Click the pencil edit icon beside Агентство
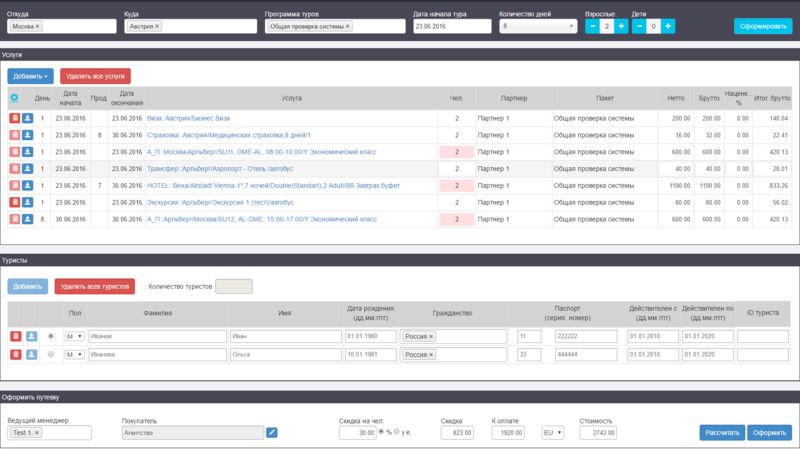800x449 pixels. 272,433
